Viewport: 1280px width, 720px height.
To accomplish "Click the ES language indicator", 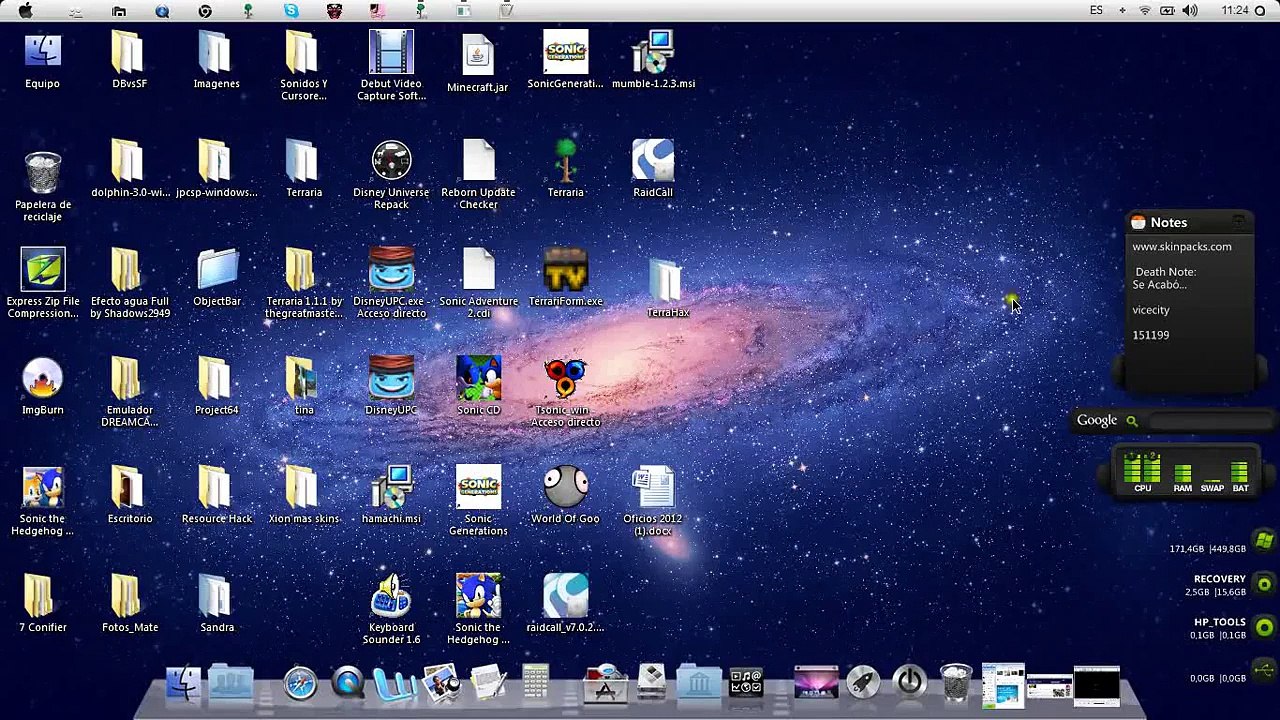I will tap(1097, 10).
